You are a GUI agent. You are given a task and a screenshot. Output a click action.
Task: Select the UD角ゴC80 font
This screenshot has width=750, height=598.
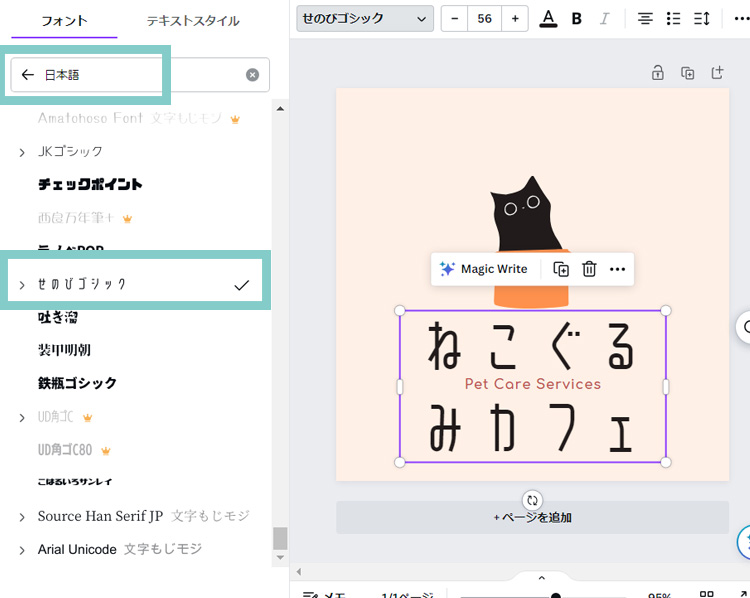[65, 450]
